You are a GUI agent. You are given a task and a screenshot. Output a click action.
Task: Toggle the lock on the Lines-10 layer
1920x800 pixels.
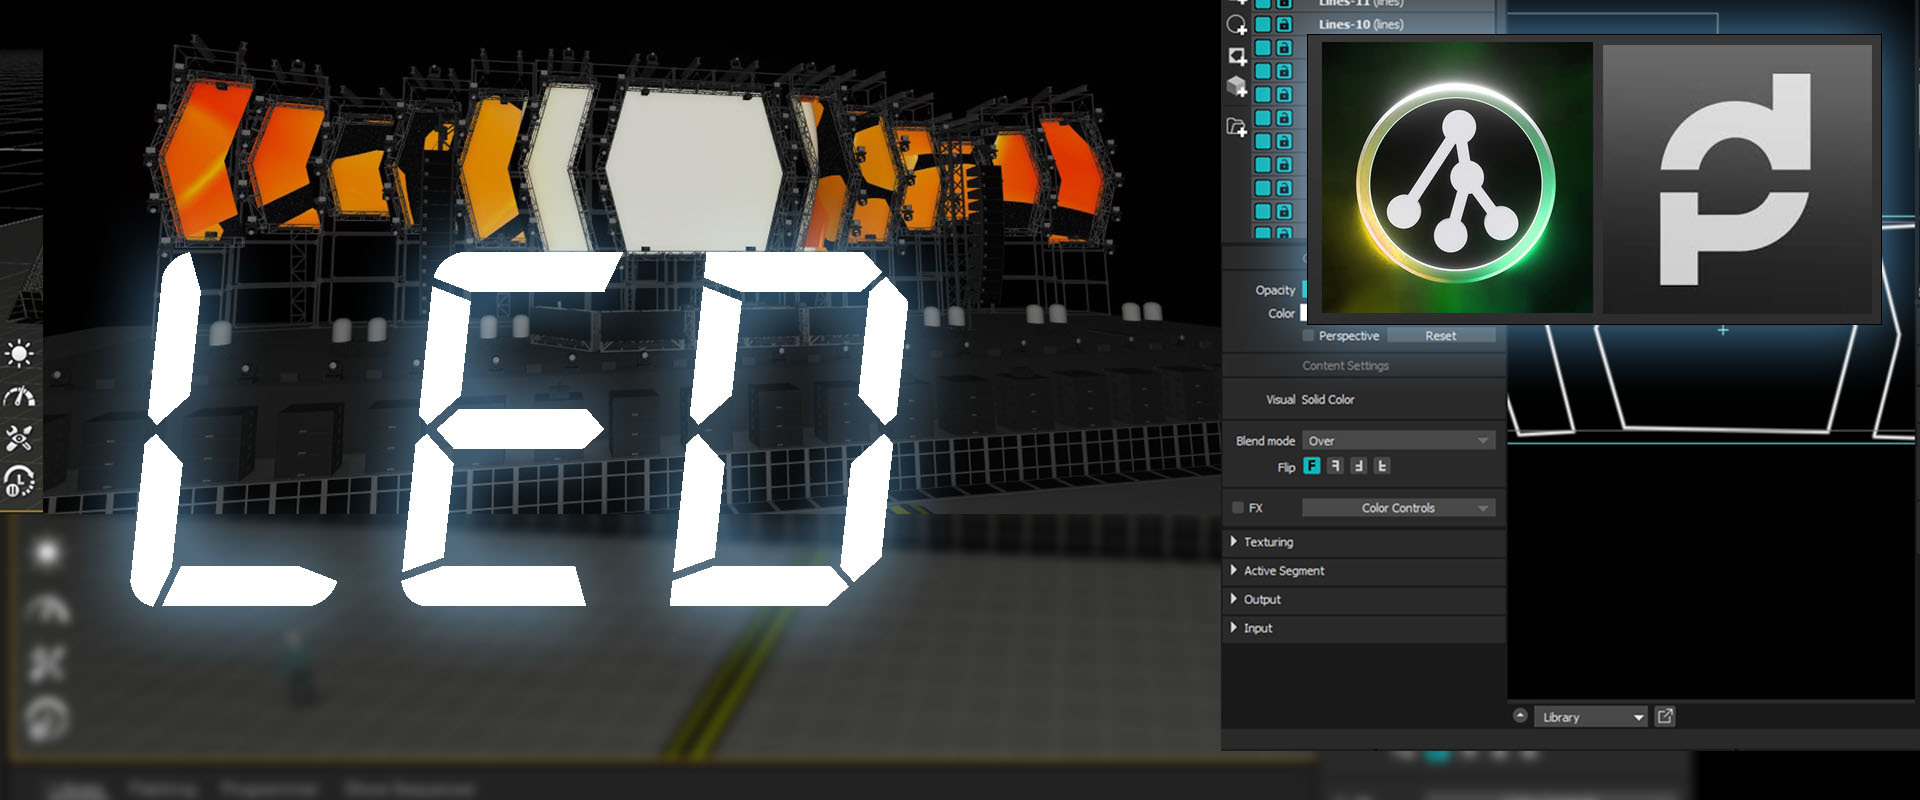[1284, 24]
